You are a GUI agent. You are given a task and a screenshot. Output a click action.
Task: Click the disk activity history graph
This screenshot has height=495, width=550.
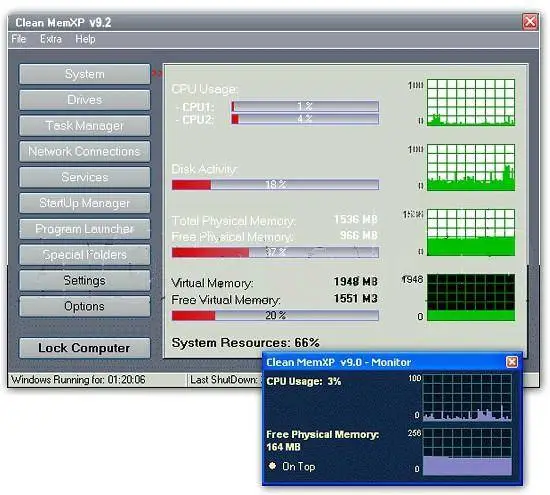471,168
